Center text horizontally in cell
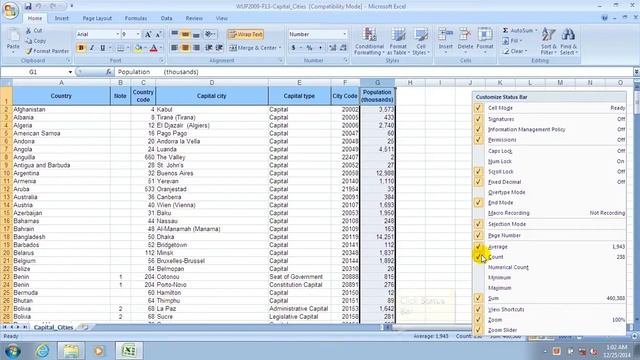Screen dimensions: 640x360 click(185, 48)
